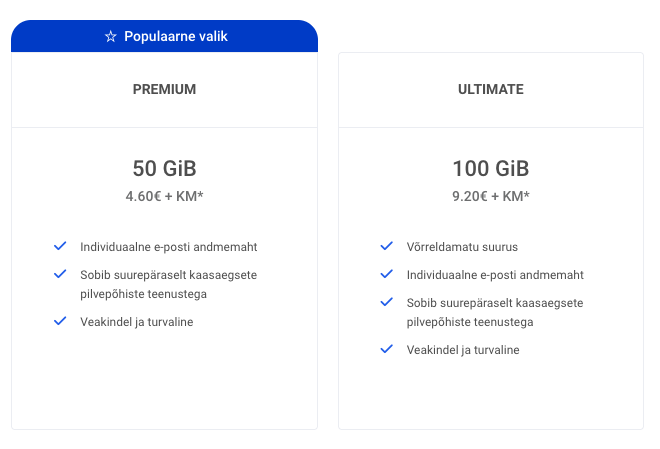This screenshot has height=449, width=660.
Task: Click Ultimate's Veakindel ja turvaline text
Action: [x=463, y=350]
